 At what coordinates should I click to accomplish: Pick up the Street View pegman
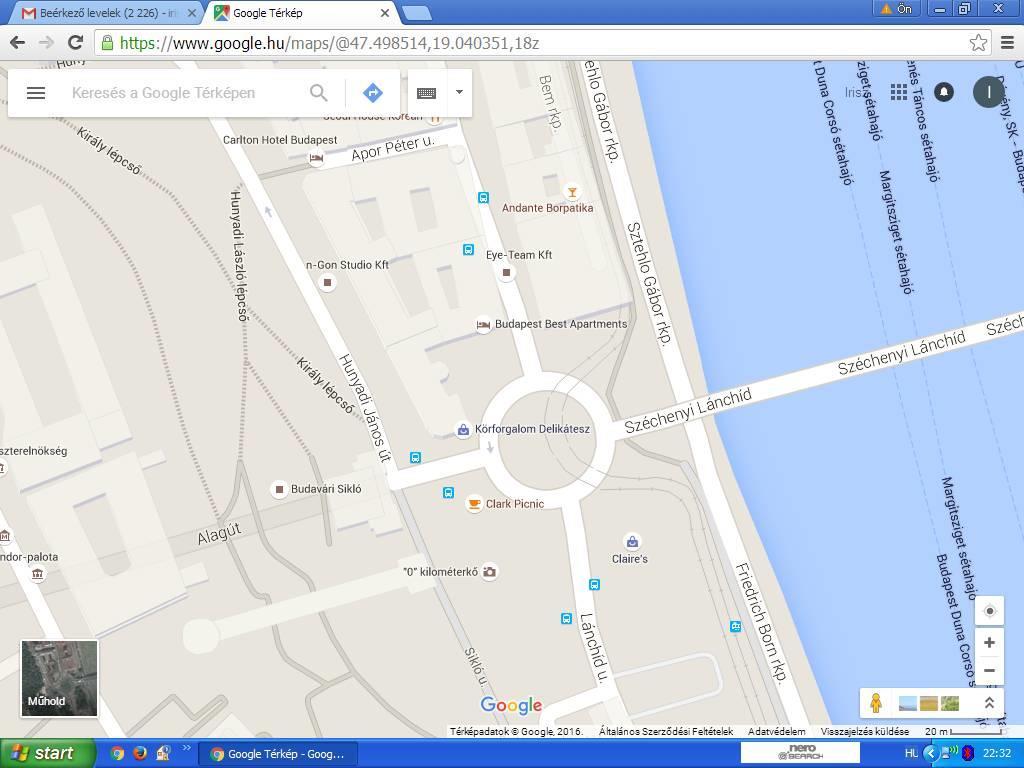[x=876, y=703]
